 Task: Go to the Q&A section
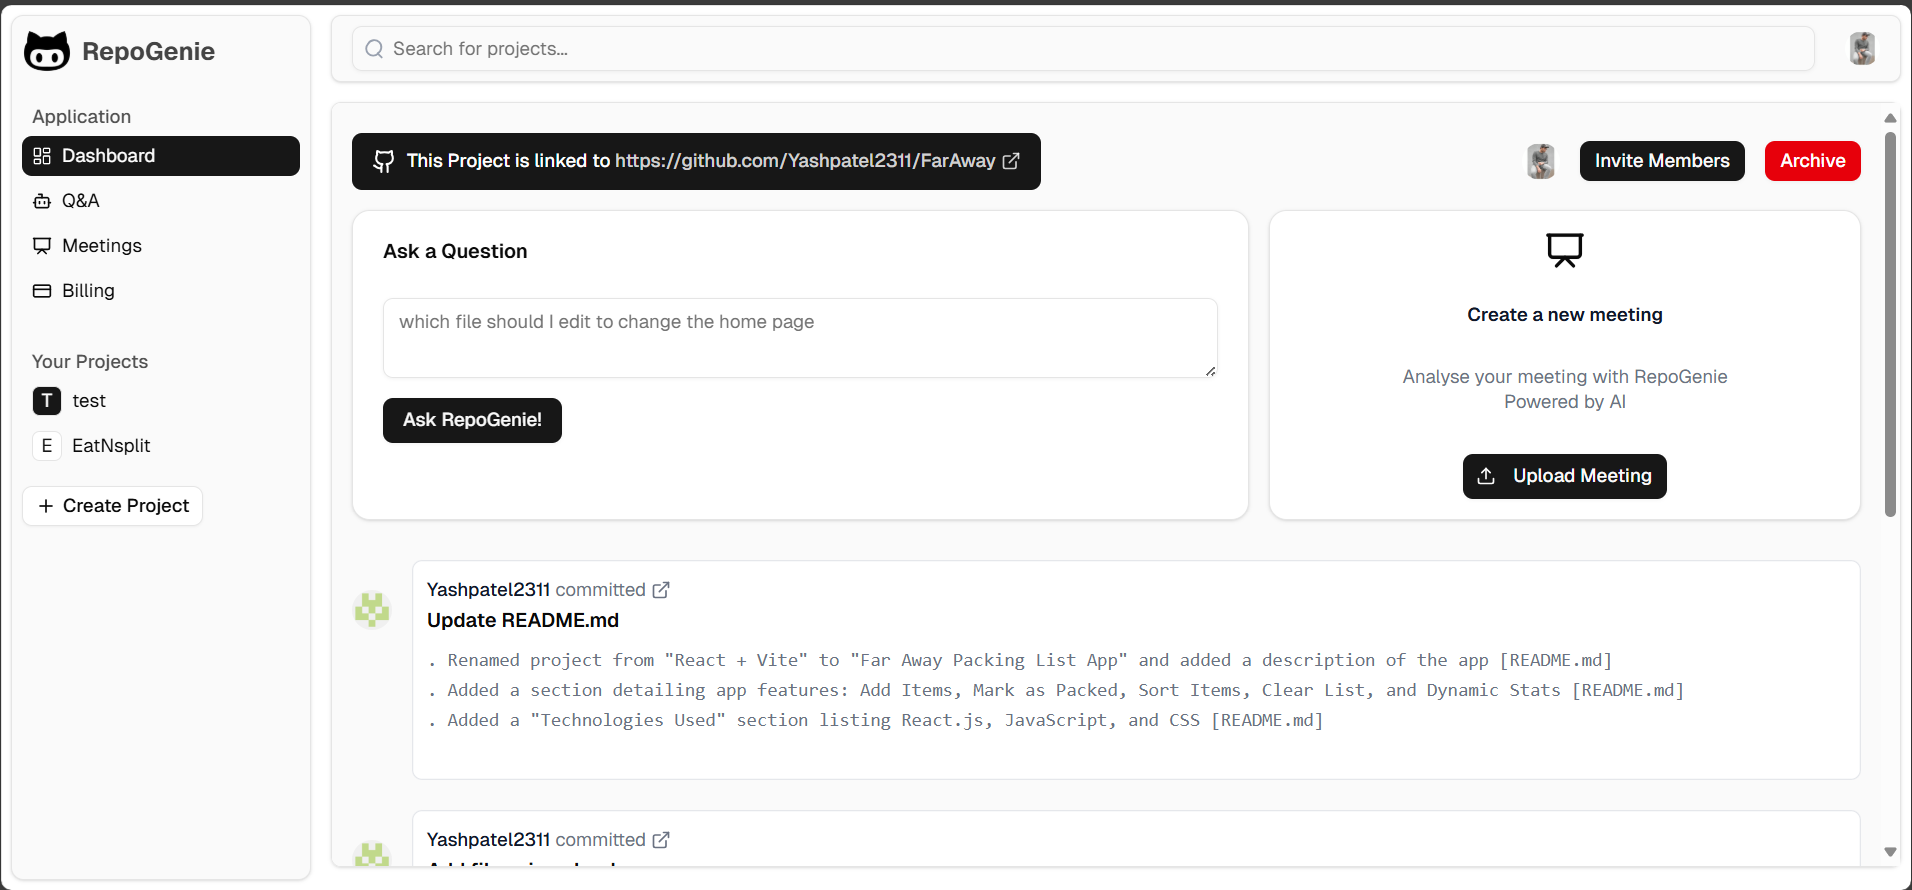(x=80, y=201)
